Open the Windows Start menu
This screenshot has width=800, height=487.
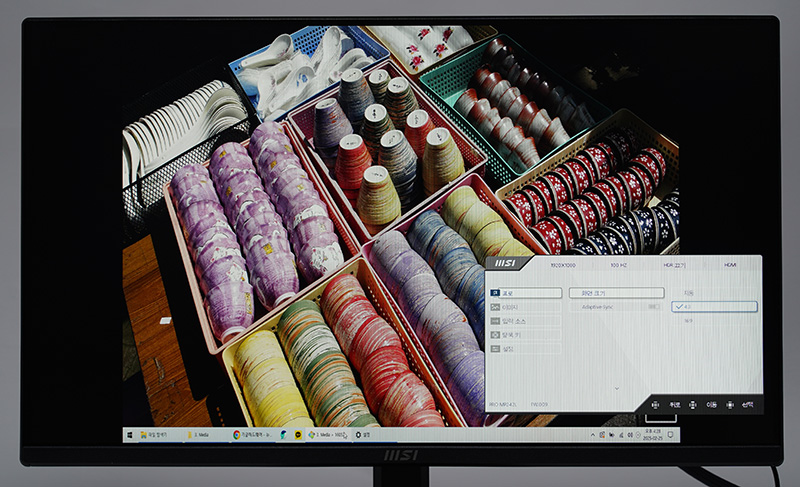click(x=130, y=434)
